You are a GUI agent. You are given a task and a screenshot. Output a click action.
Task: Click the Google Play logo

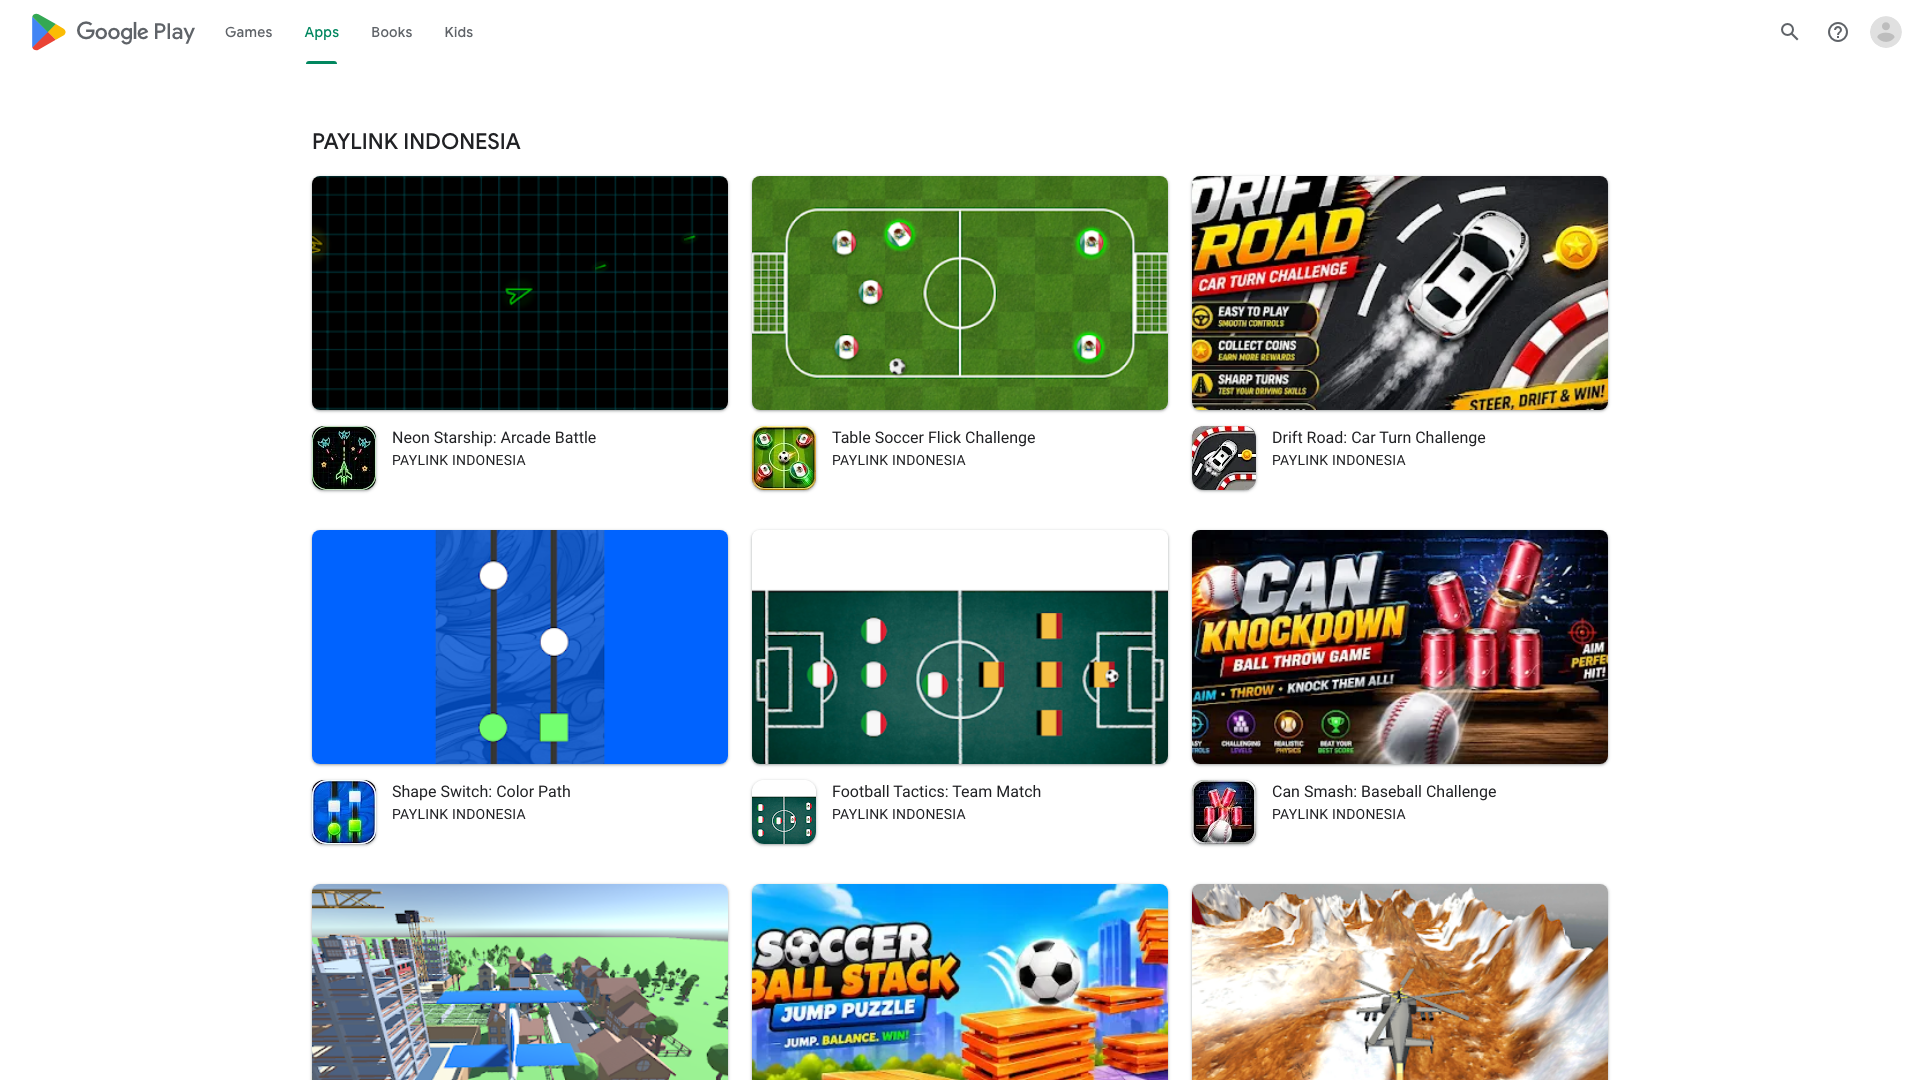[x=112, y=32]
